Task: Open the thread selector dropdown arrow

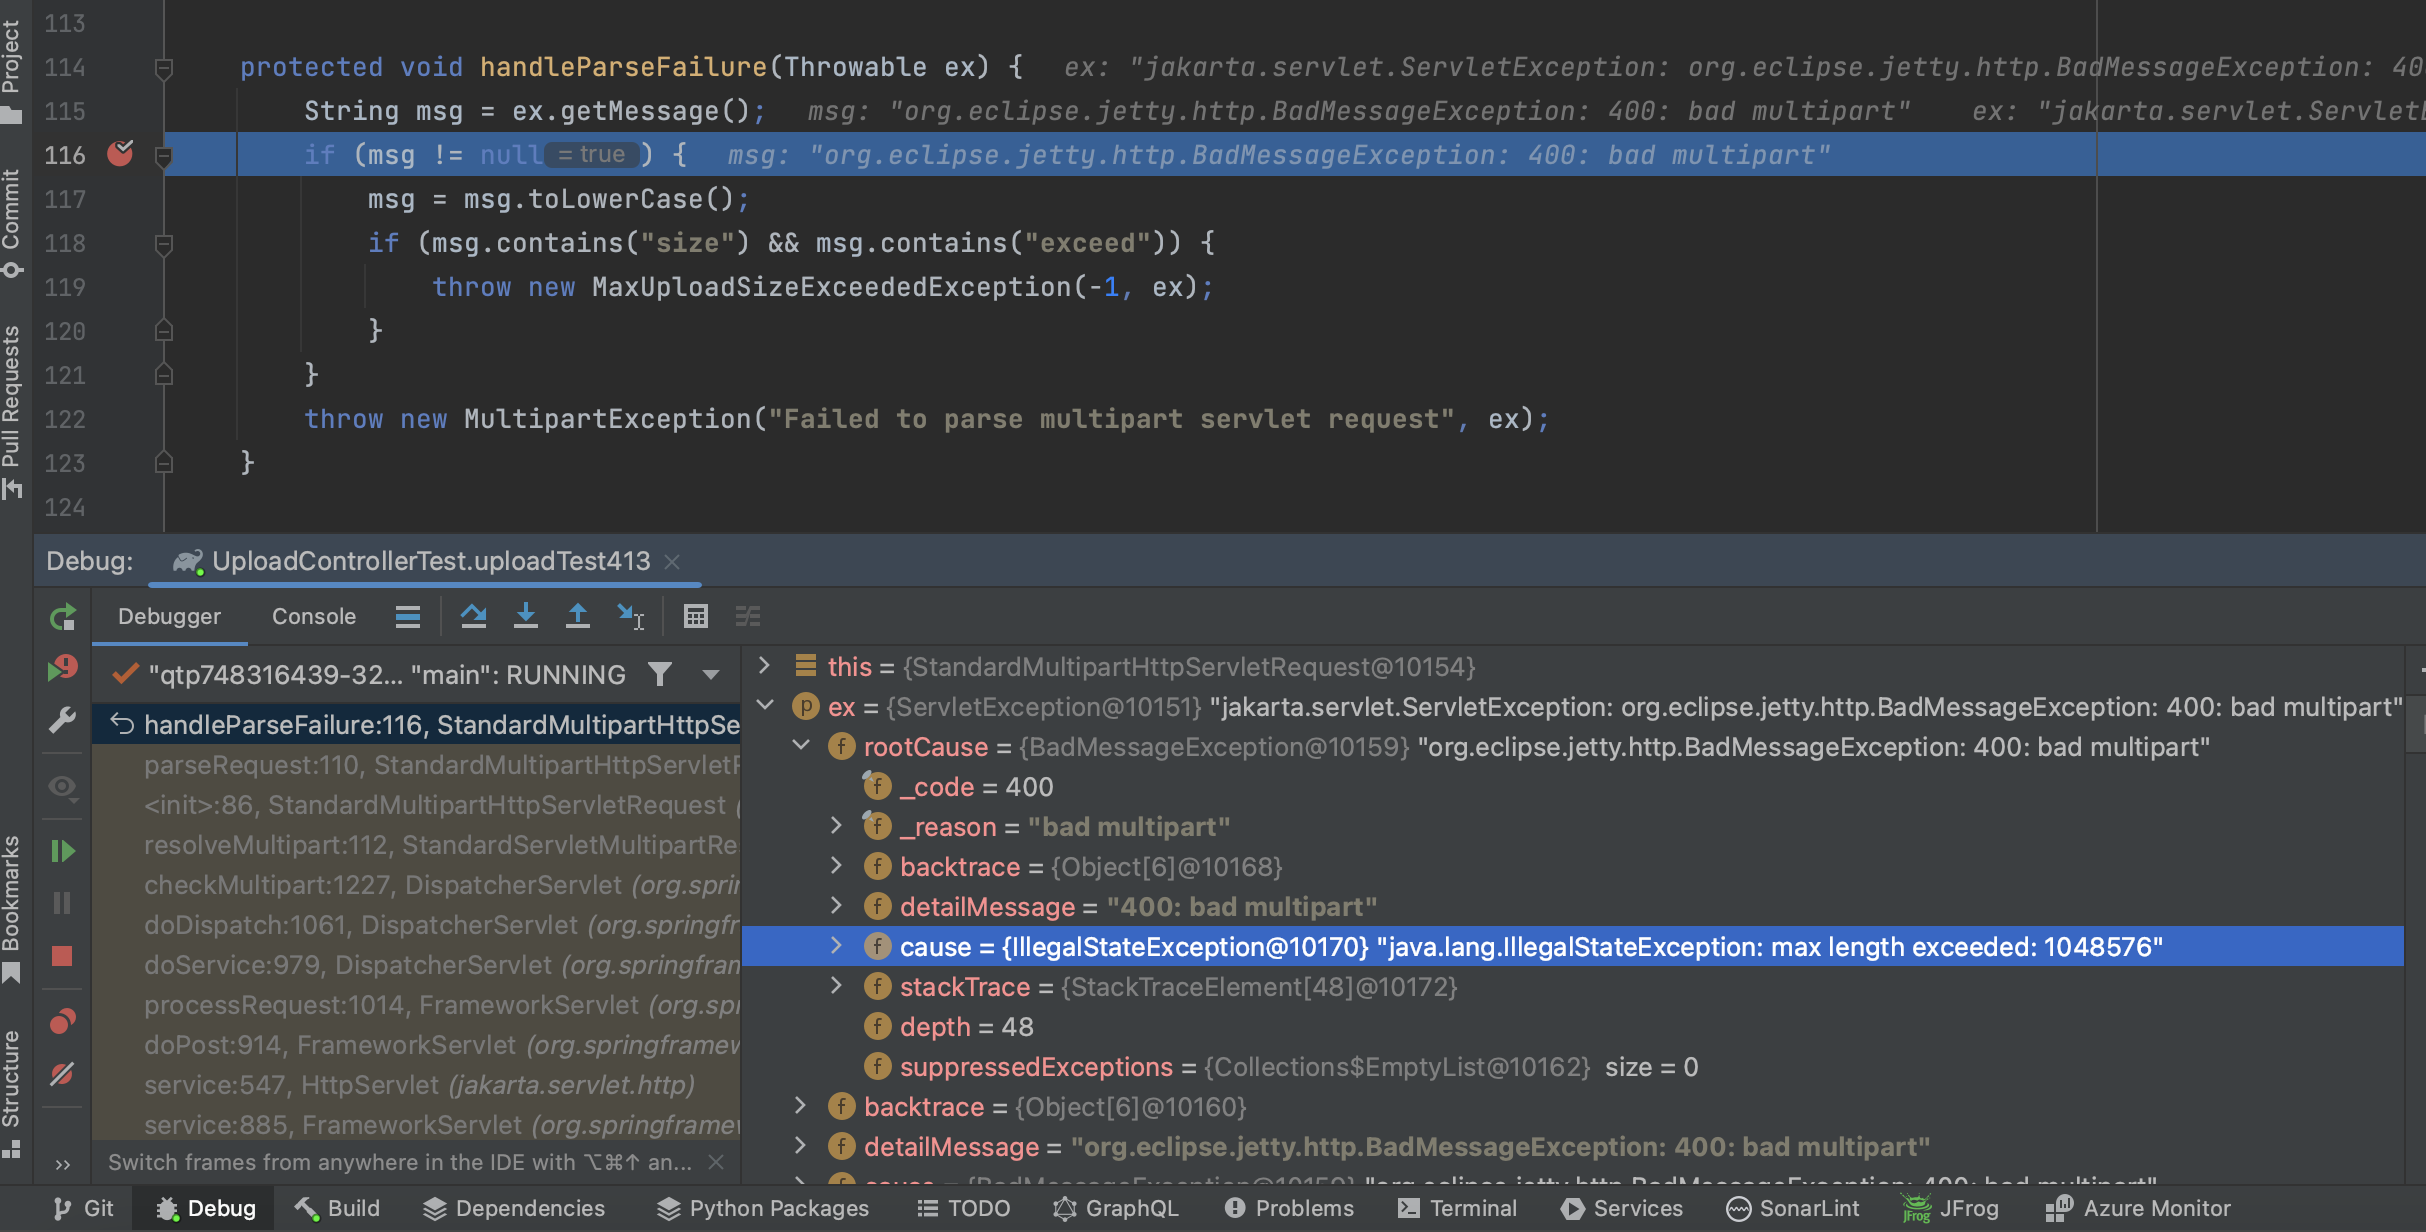Action: 711,675
